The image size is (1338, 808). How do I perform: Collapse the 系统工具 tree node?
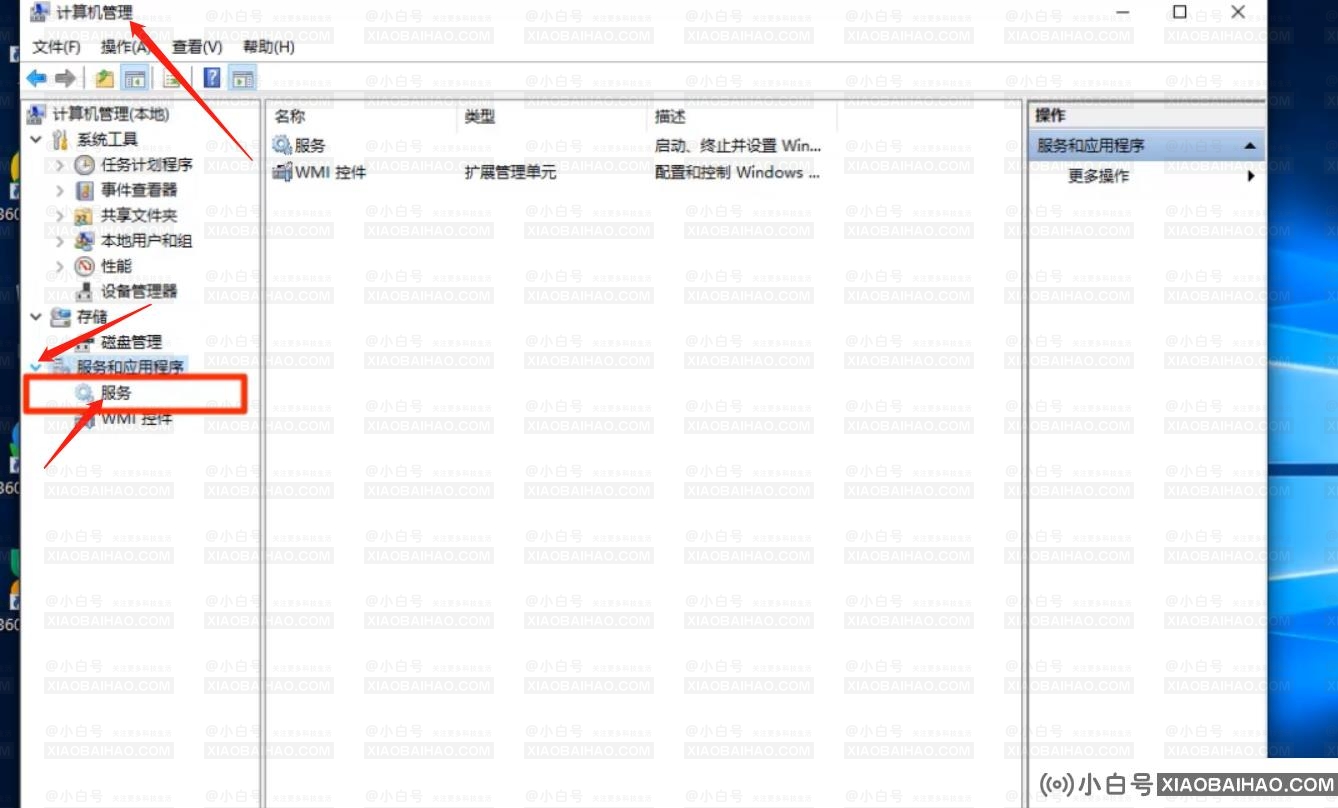tap(36, 139)
